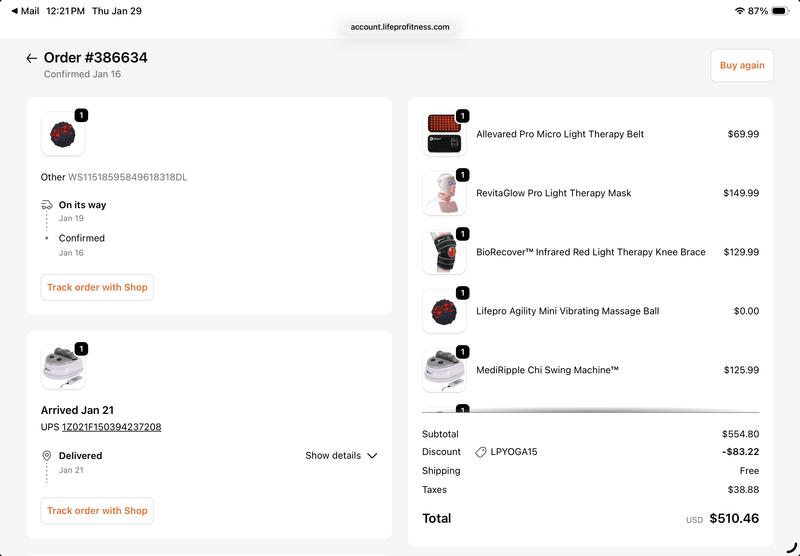Open the MediRipple Chi Swing Machine thumbnail in order list

[x=443, y=370]
